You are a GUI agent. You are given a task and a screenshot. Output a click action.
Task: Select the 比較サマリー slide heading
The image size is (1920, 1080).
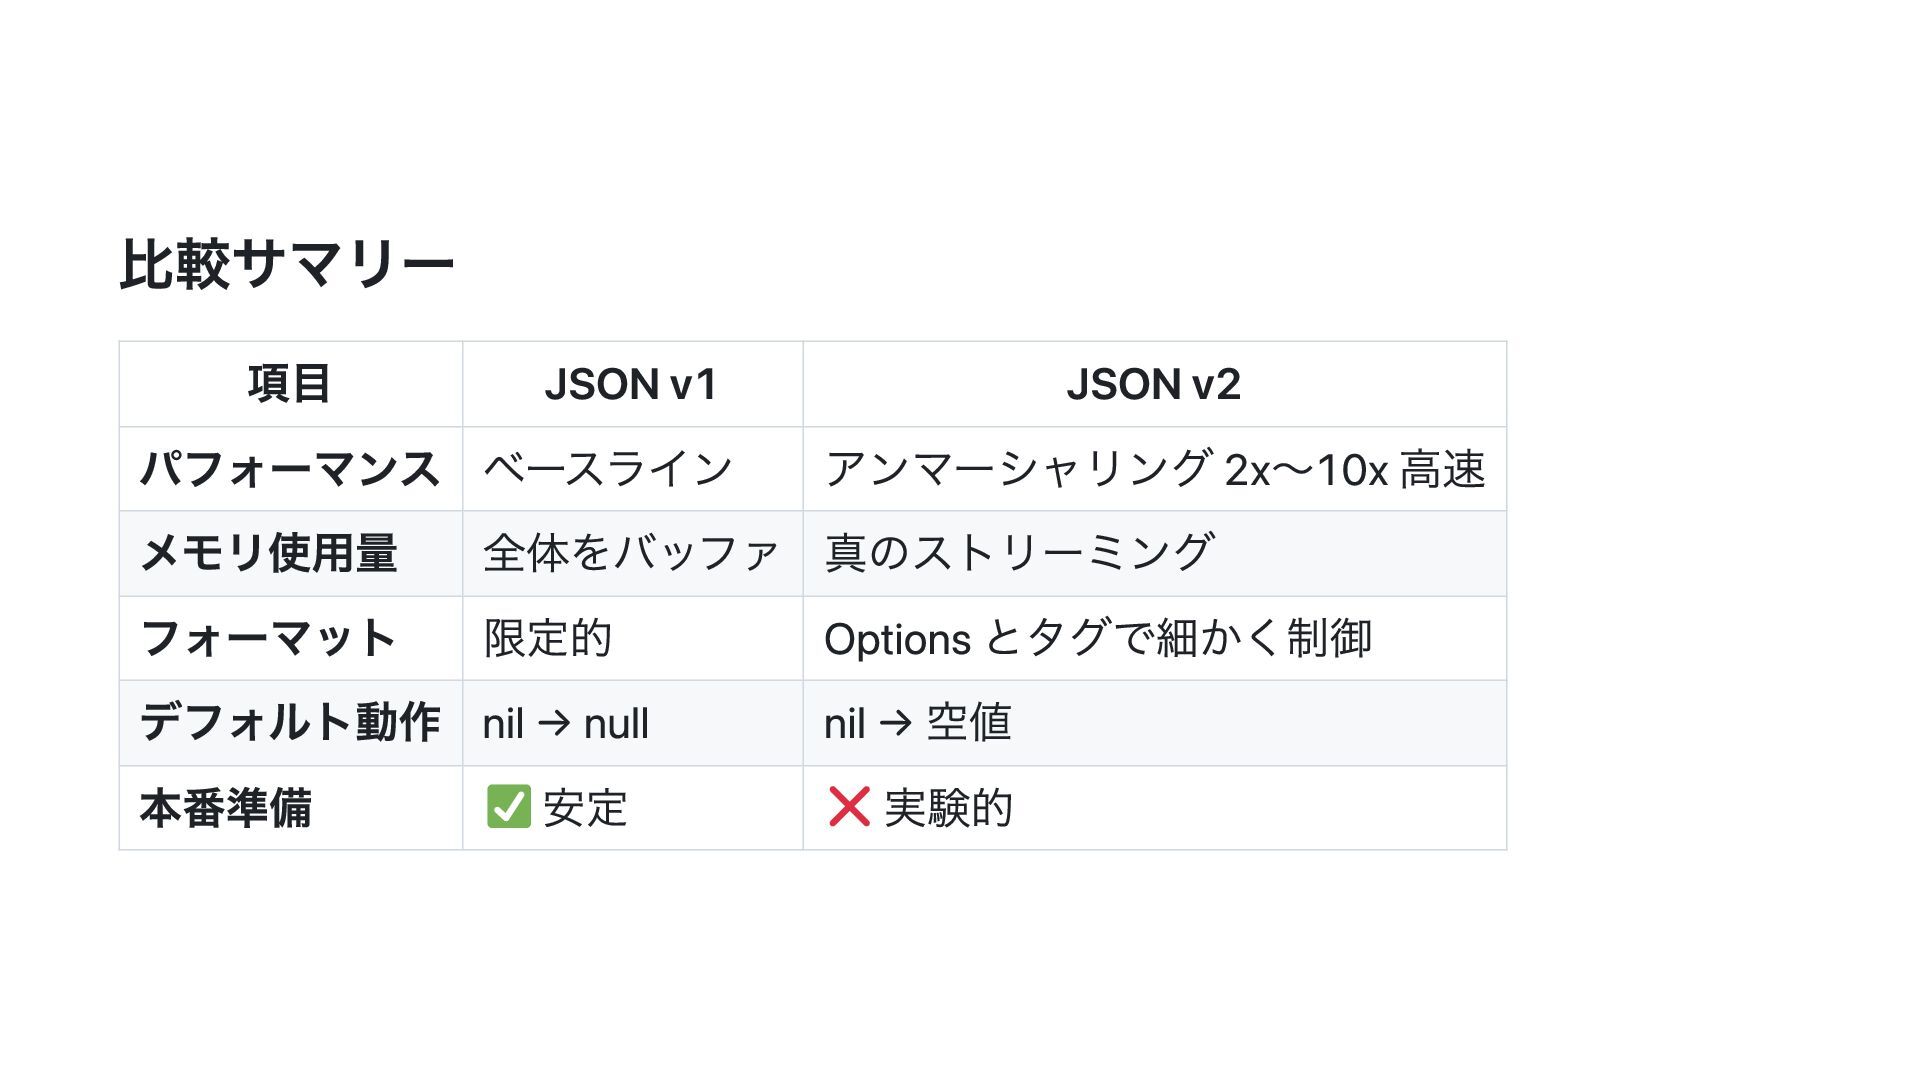pyautogui.click(x=287, y=265)
